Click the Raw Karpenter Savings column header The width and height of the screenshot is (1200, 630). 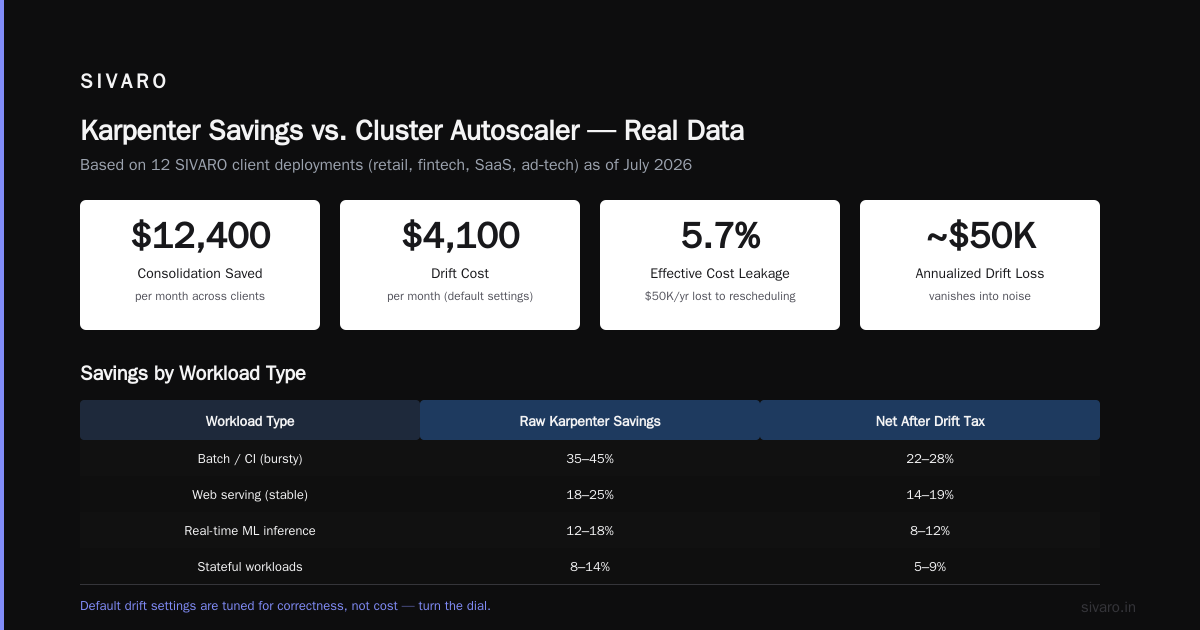(590, 420)
